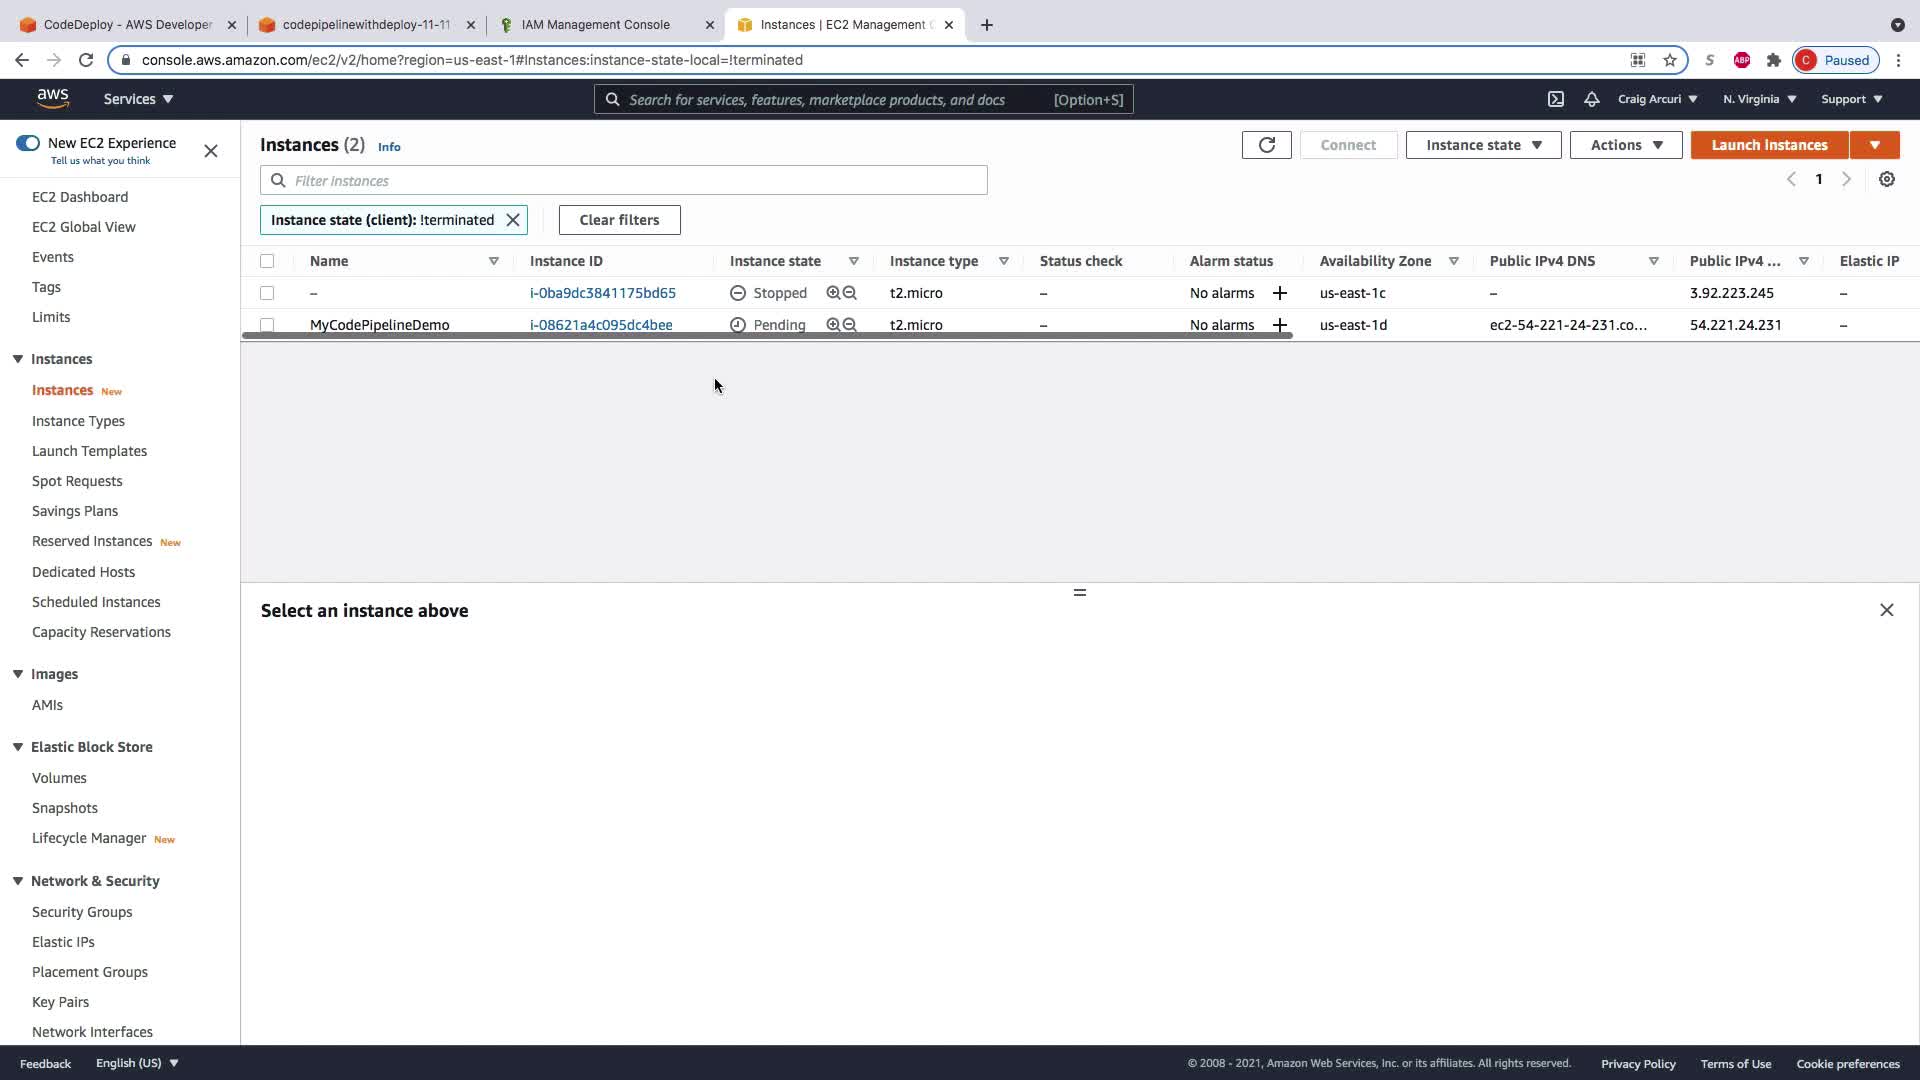Select all instances via header checkbox
The image size is (1920, 1080).
tap(267, 261)
